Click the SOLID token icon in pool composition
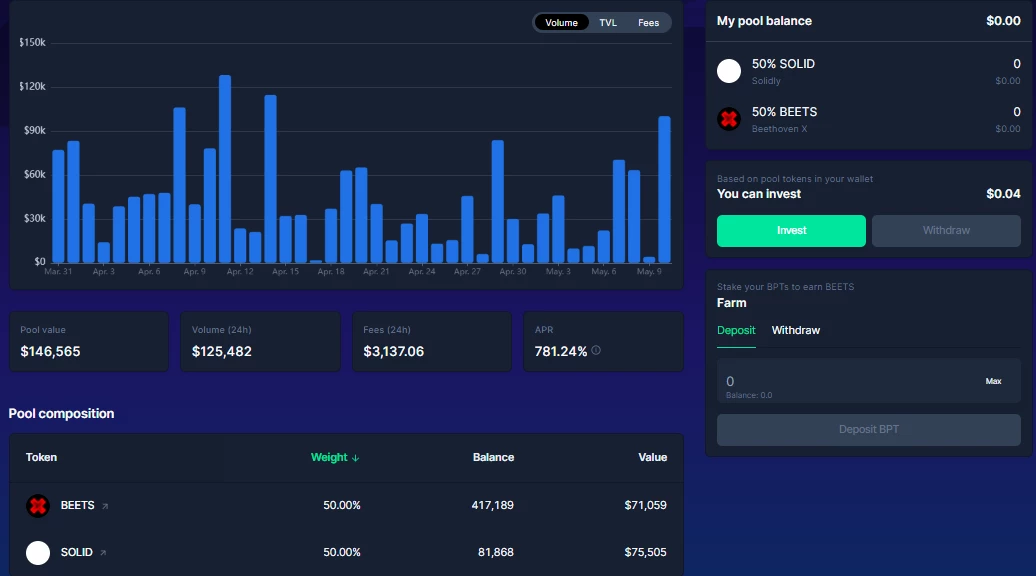 [x=38, y=552]
